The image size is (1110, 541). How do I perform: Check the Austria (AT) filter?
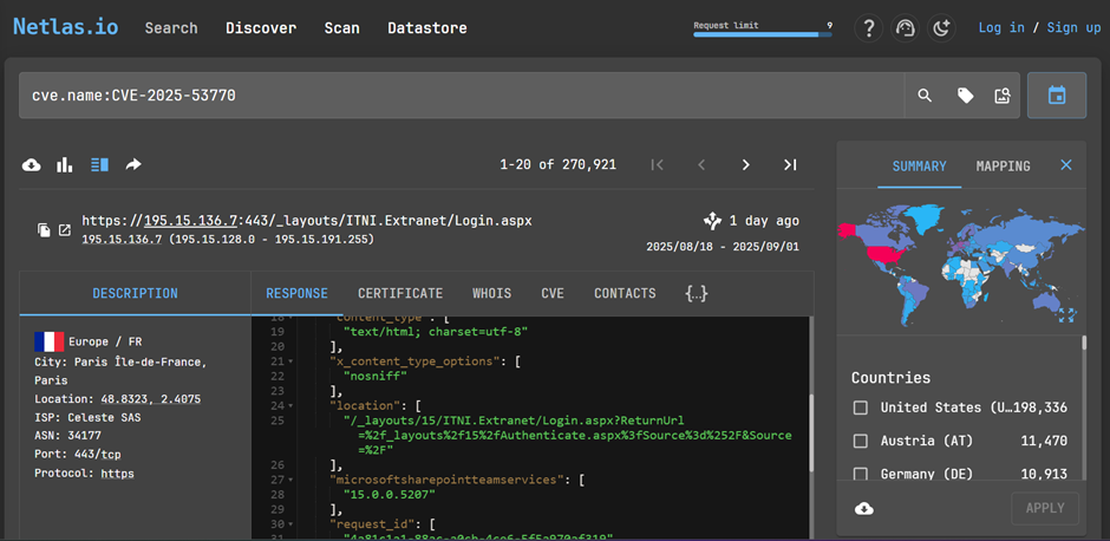tap(860, 441)
